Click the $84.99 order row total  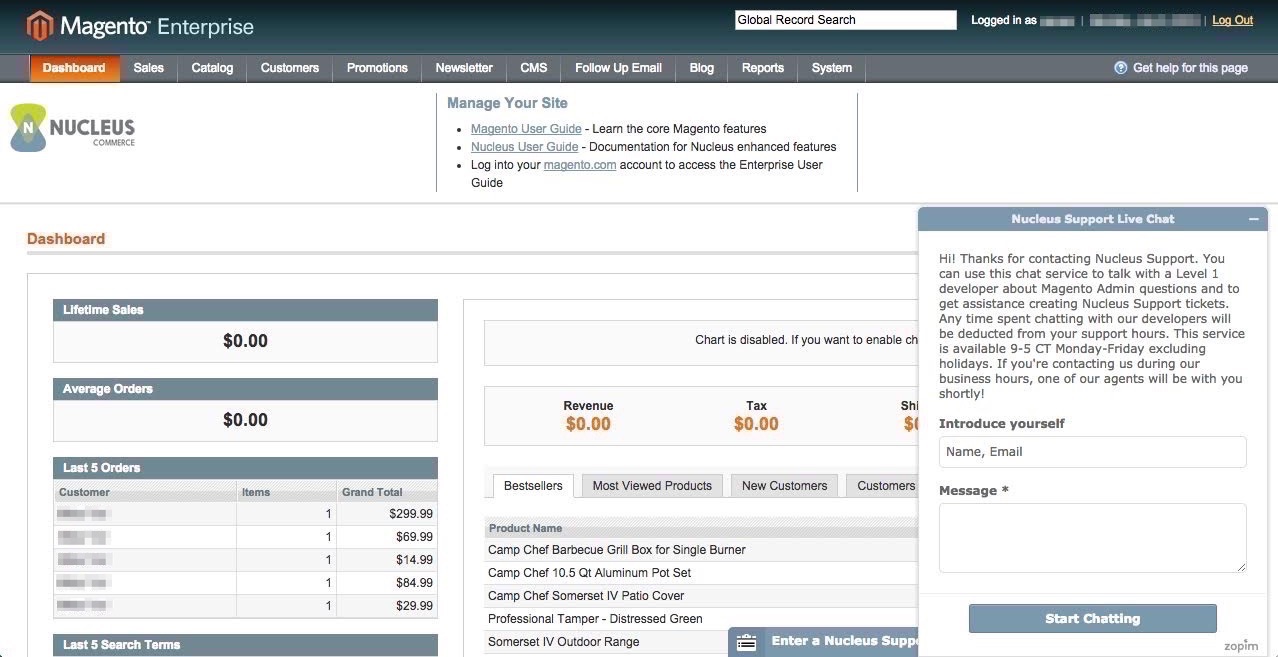[414, 583]
